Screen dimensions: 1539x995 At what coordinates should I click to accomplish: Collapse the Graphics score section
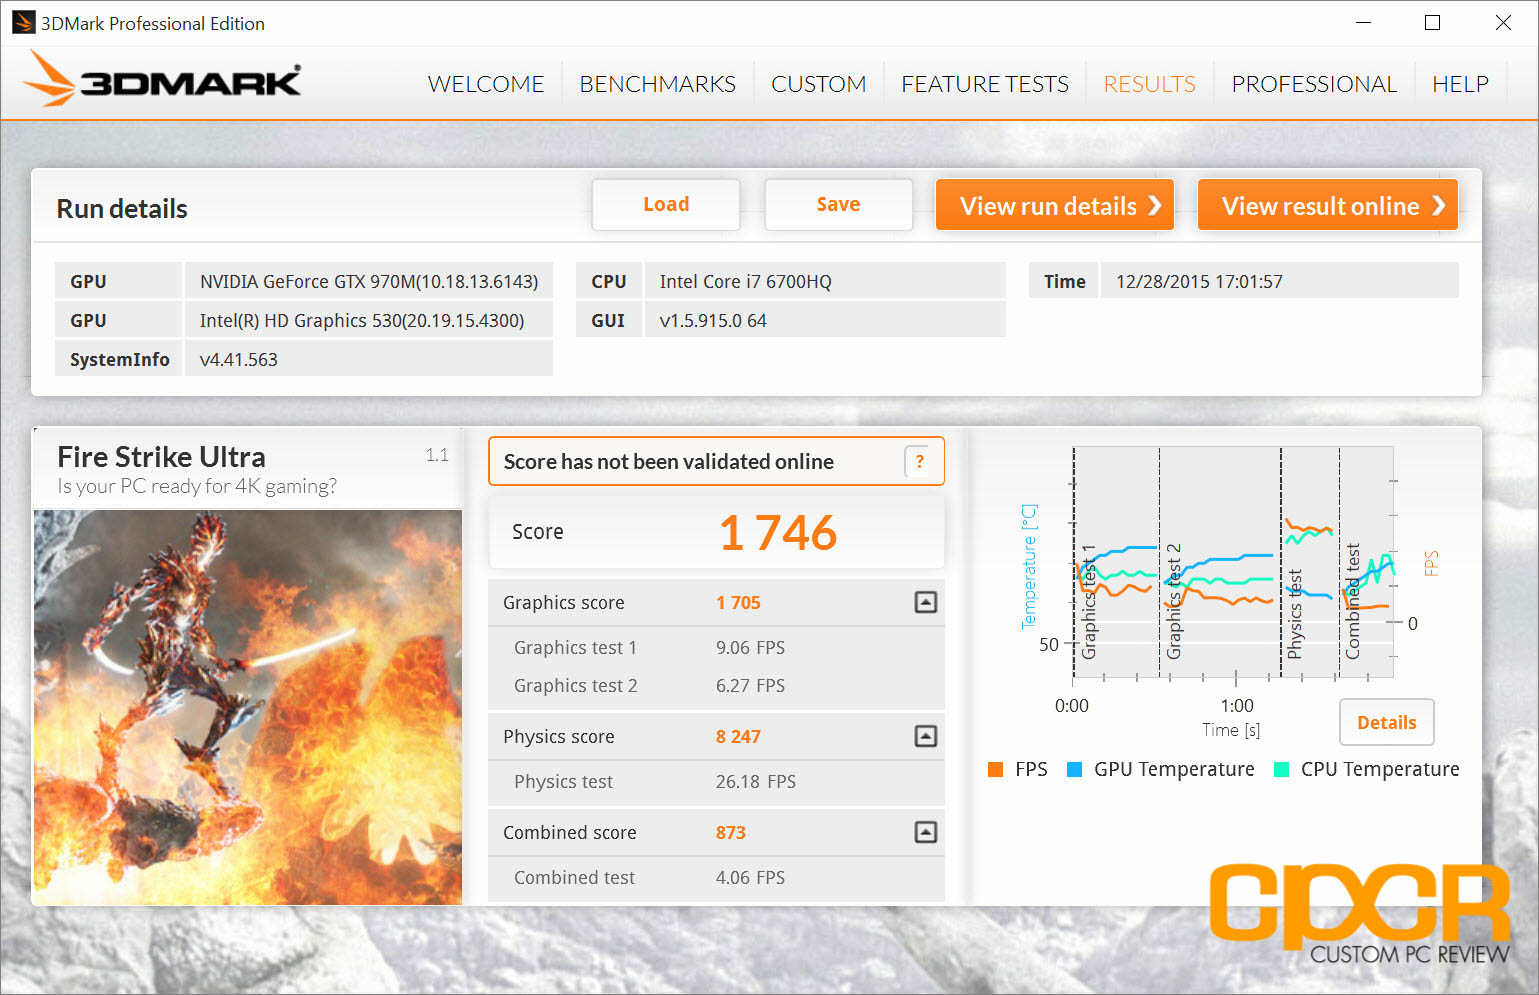coord(926,602)
